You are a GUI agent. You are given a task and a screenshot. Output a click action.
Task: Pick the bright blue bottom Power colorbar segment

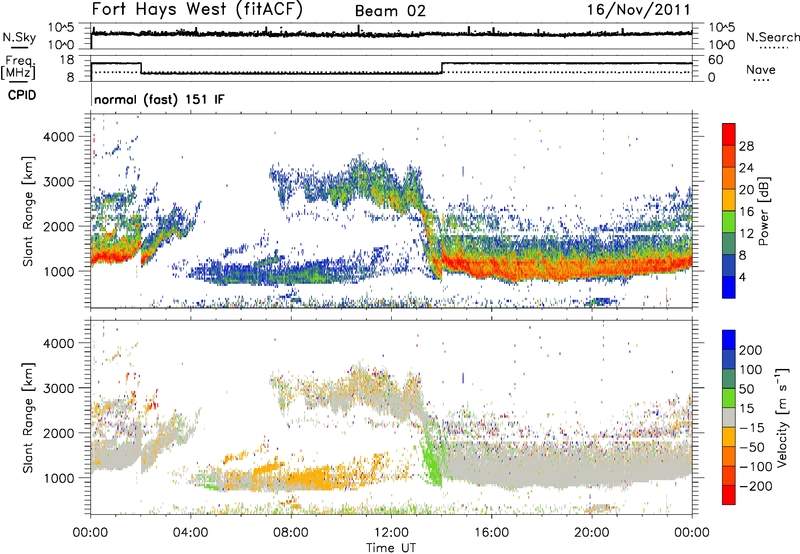(x=729, y=287)
